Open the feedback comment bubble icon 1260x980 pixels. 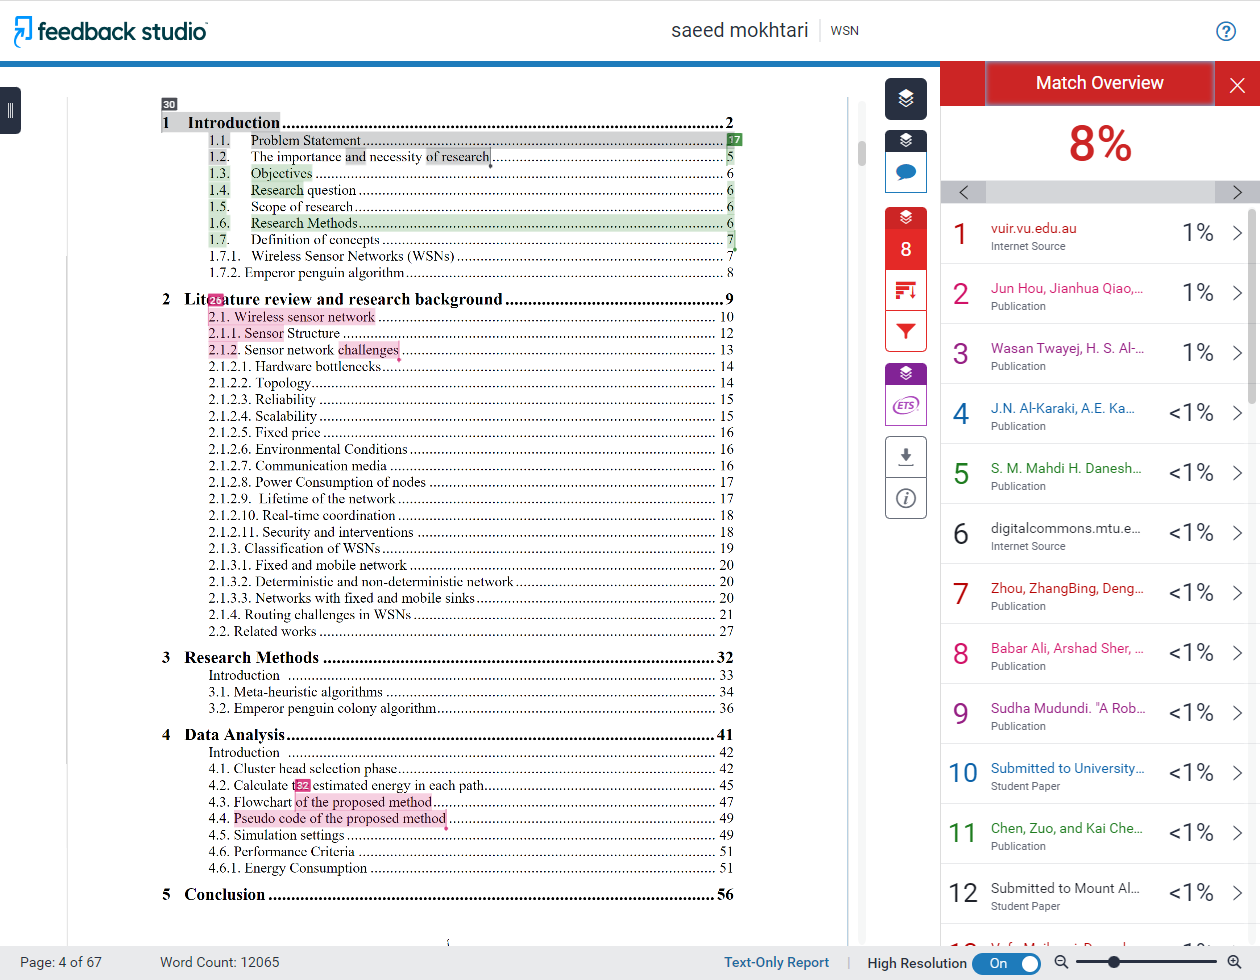pos(905,172)
